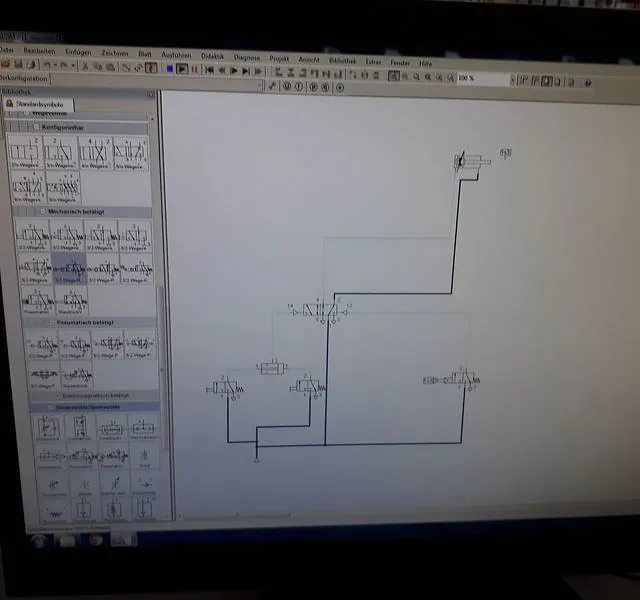Stop the simulation with blue square
The height and width of the screenshot is (600, 640).
click(x=170, y=69)
